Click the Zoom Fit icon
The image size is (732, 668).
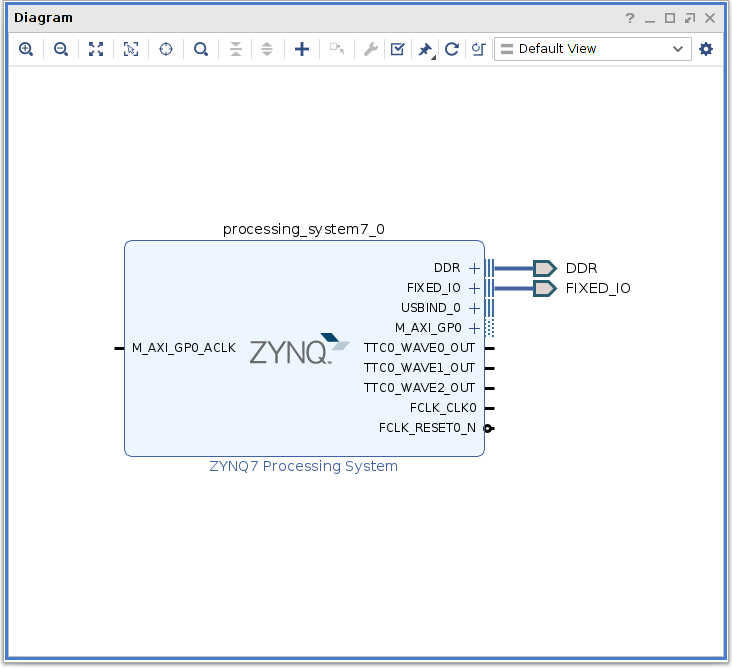96,49
